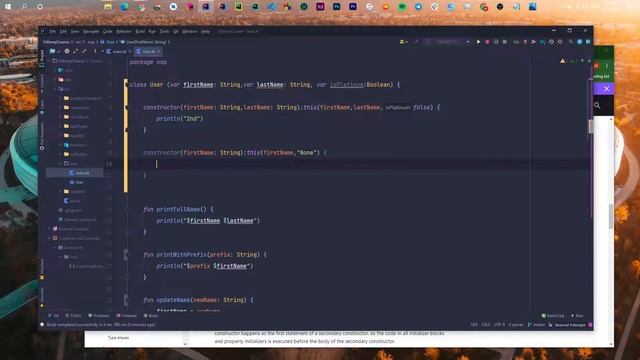Open project panel options menu icon
Viewport: 640px width, 360px height.
click(x=95, y=51)
